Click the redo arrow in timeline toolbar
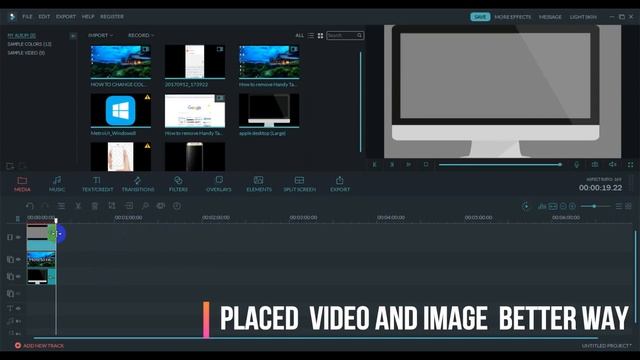640x360 pixels. 45,206
